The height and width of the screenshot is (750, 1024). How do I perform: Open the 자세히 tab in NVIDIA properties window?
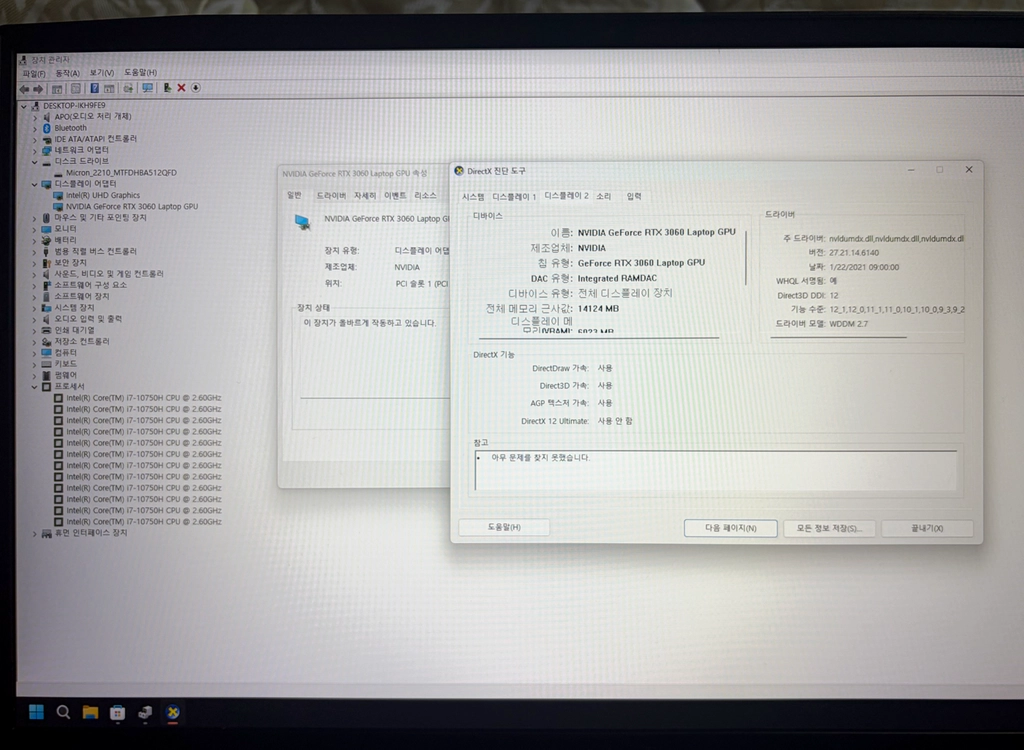click(365, 196)
